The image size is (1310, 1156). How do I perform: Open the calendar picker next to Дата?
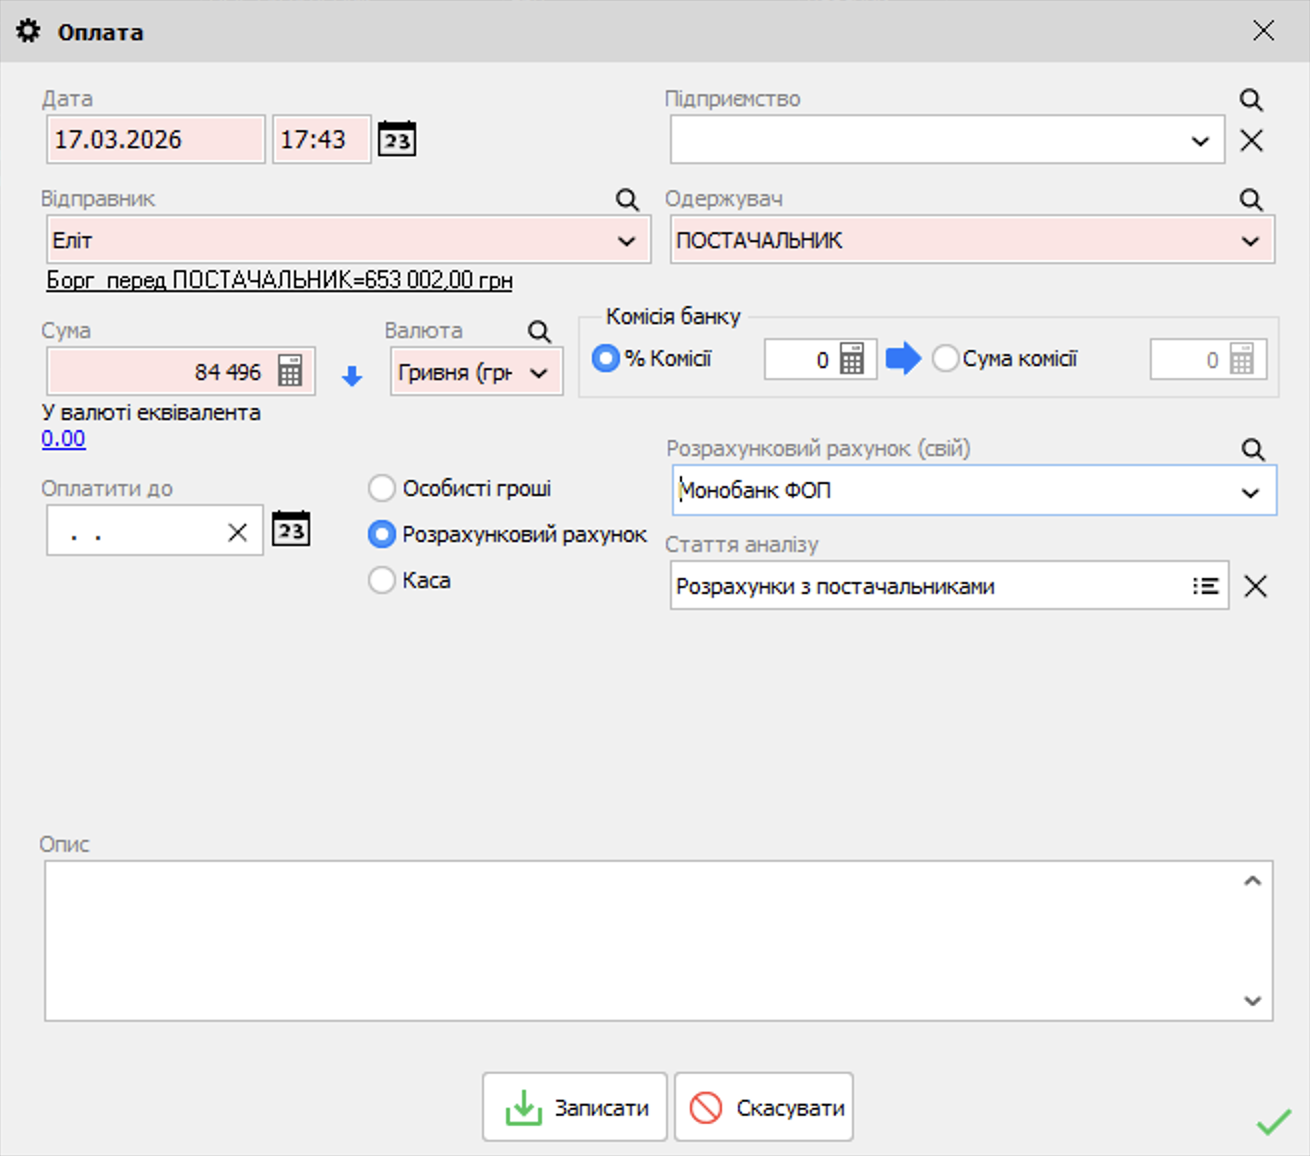(397, 139)
